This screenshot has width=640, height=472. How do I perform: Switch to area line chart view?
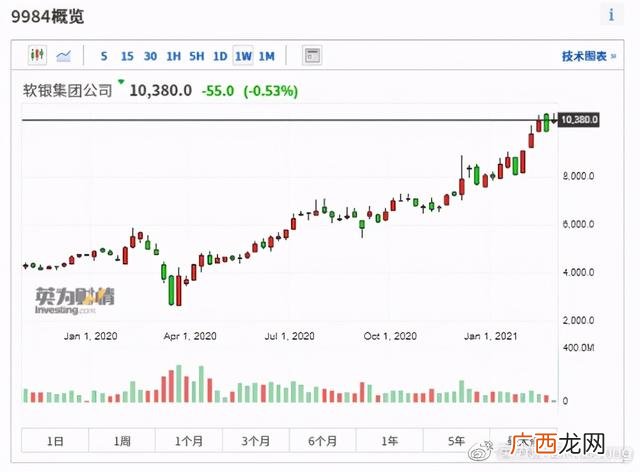(64, 55)
